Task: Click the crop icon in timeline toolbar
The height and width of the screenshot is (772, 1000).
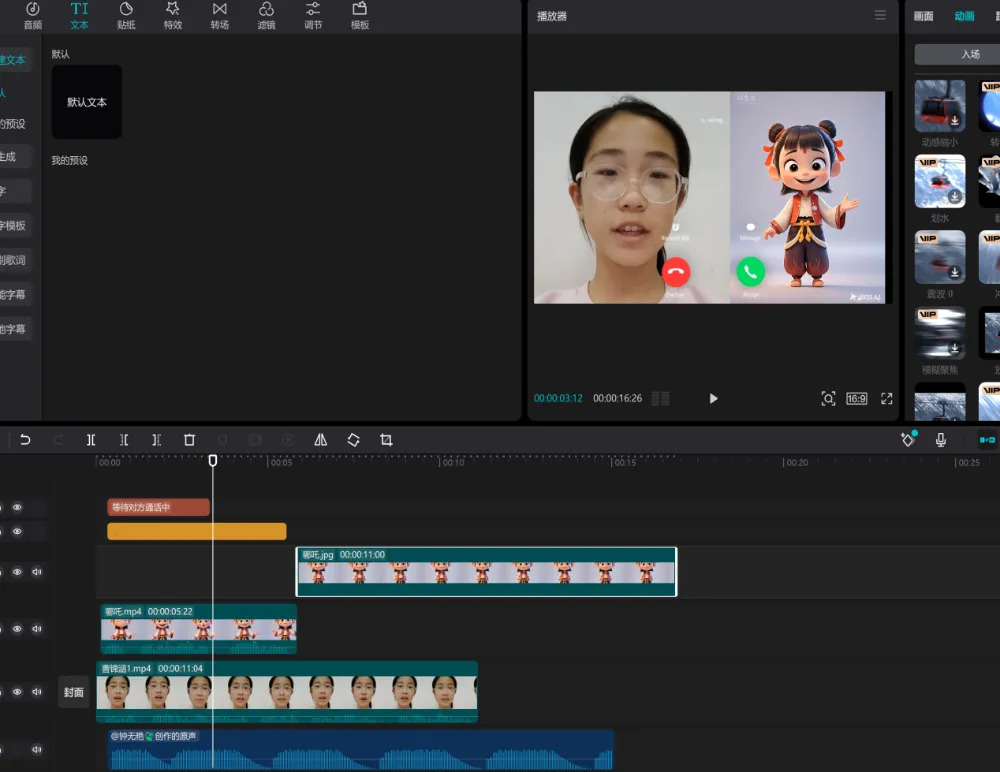Action: [386, 440]
